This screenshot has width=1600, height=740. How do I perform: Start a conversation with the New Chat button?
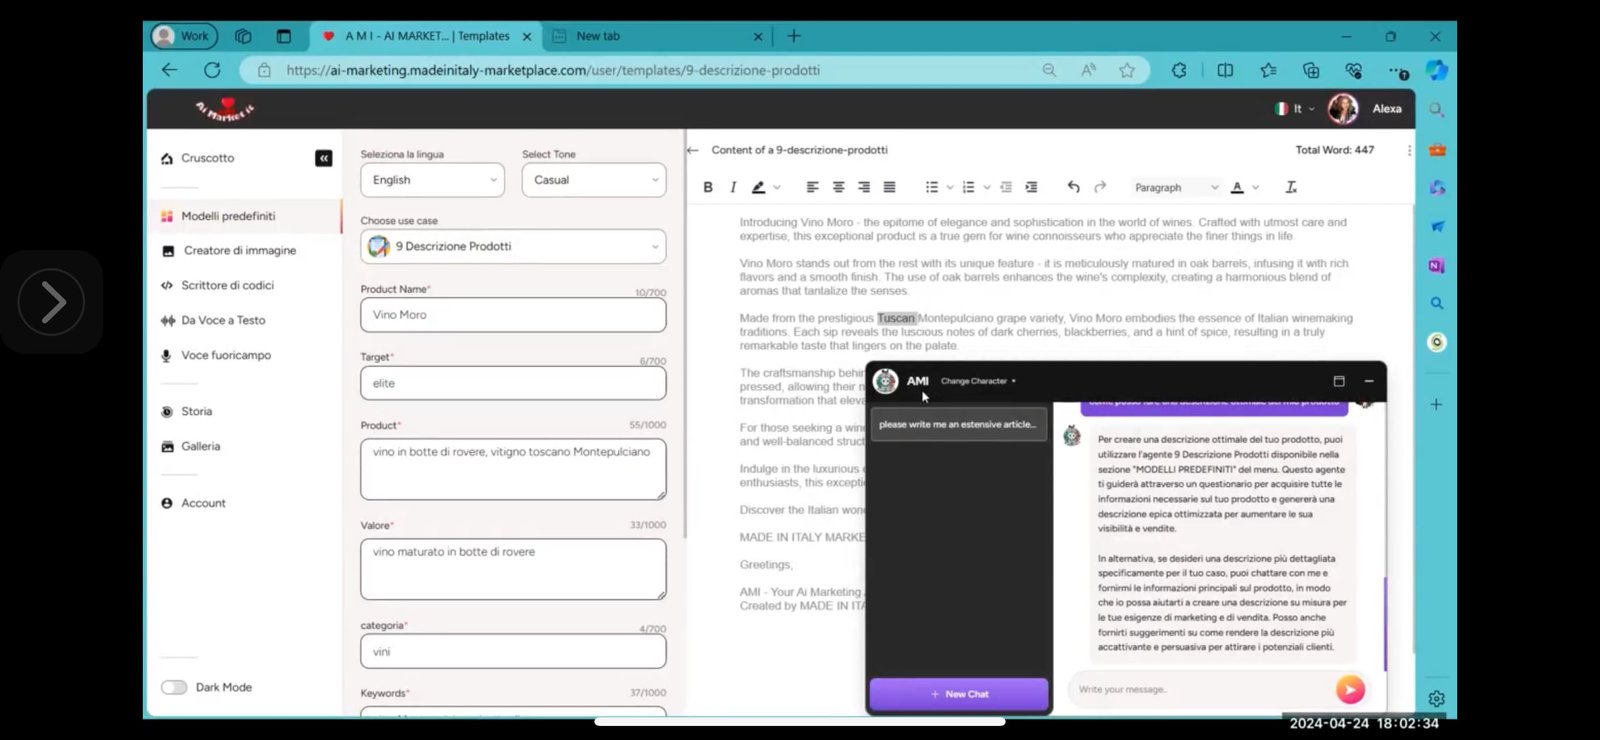pos(959,694)
